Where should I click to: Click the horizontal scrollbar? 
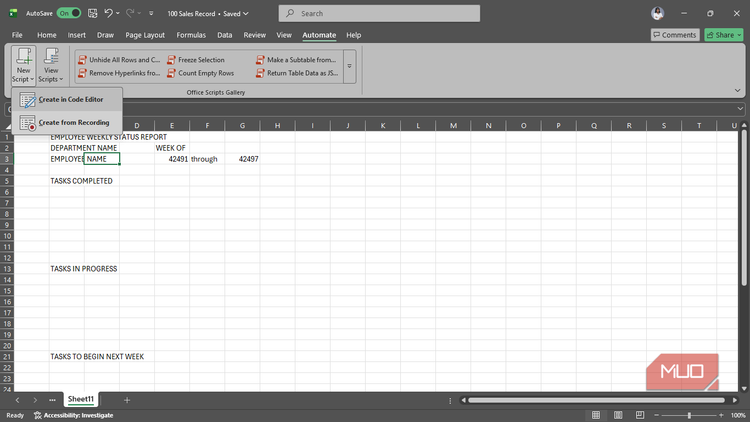596,400
